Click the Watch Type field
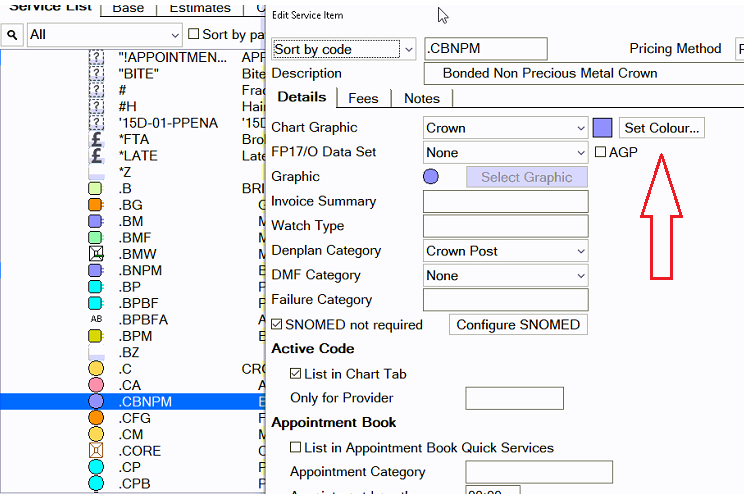 click(505, 226)
